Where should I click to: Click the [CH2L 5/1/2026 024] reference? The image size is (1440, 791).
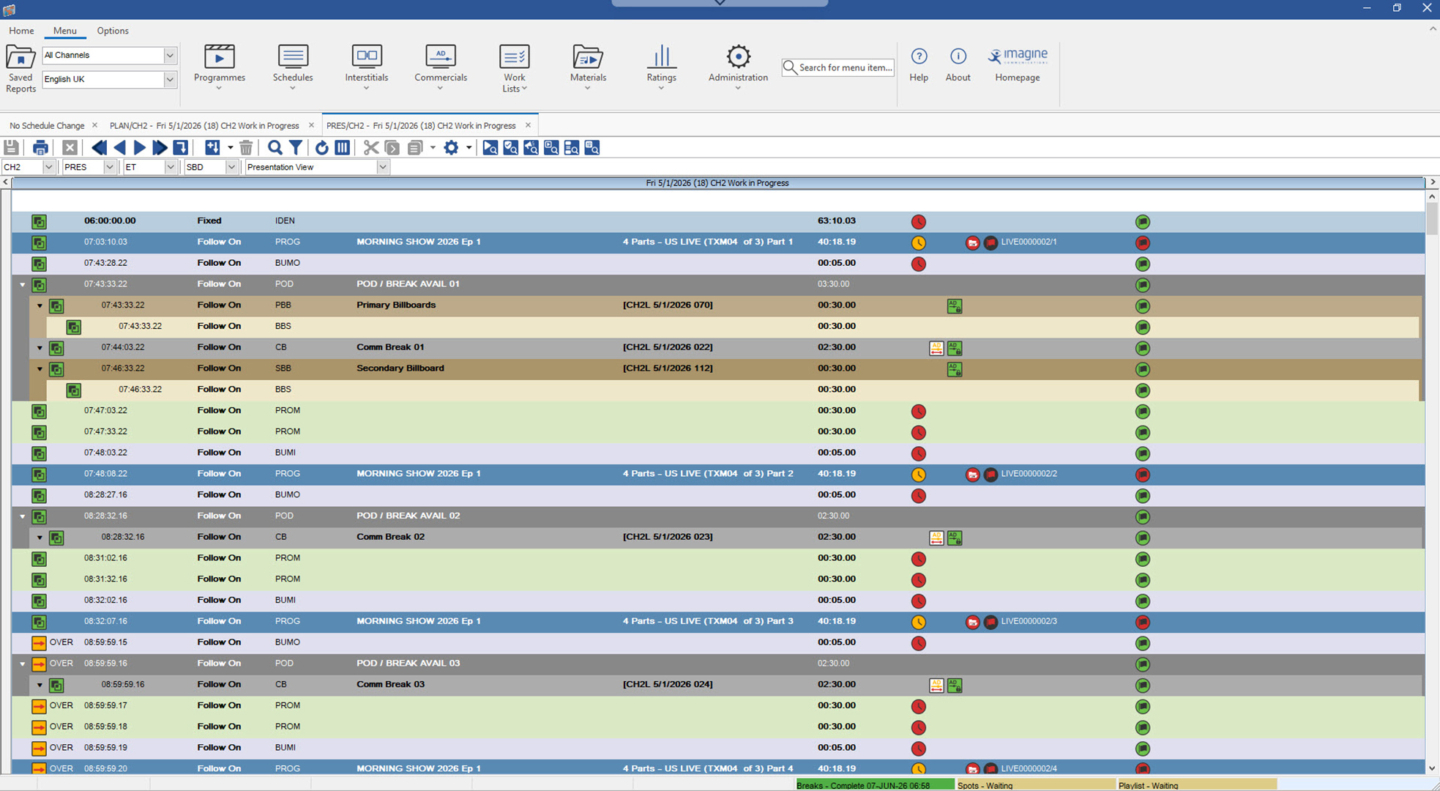tap(668, 684)
